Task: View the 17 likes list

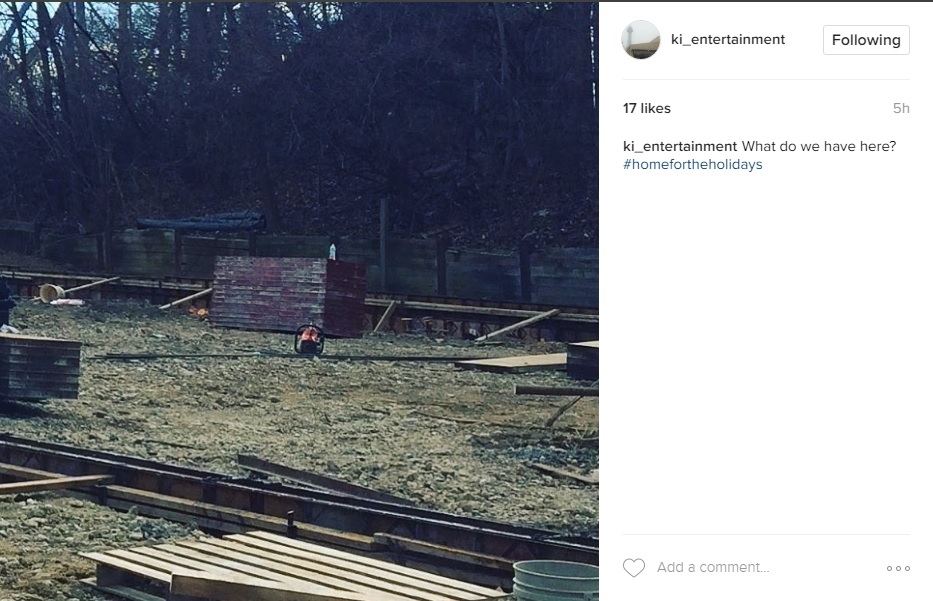Action: click(x=647, y=108)
